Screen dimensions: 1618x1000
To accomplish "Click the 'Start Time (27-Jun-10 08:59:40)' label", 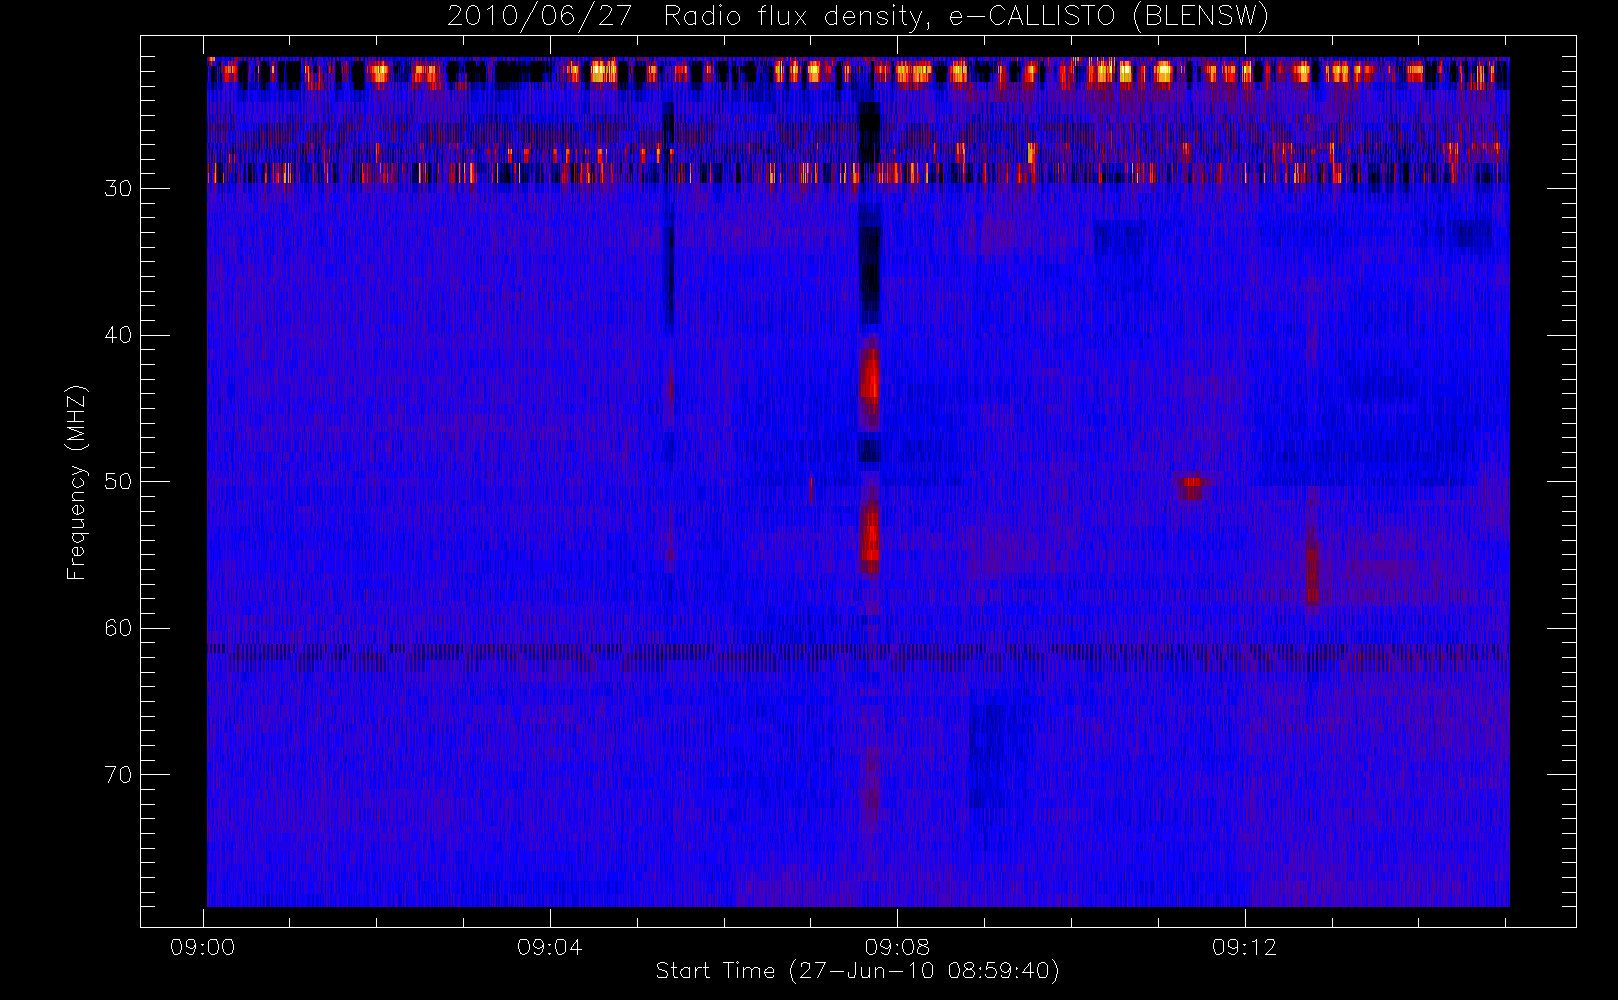I will pyautogui.click(x=857, y=971).
